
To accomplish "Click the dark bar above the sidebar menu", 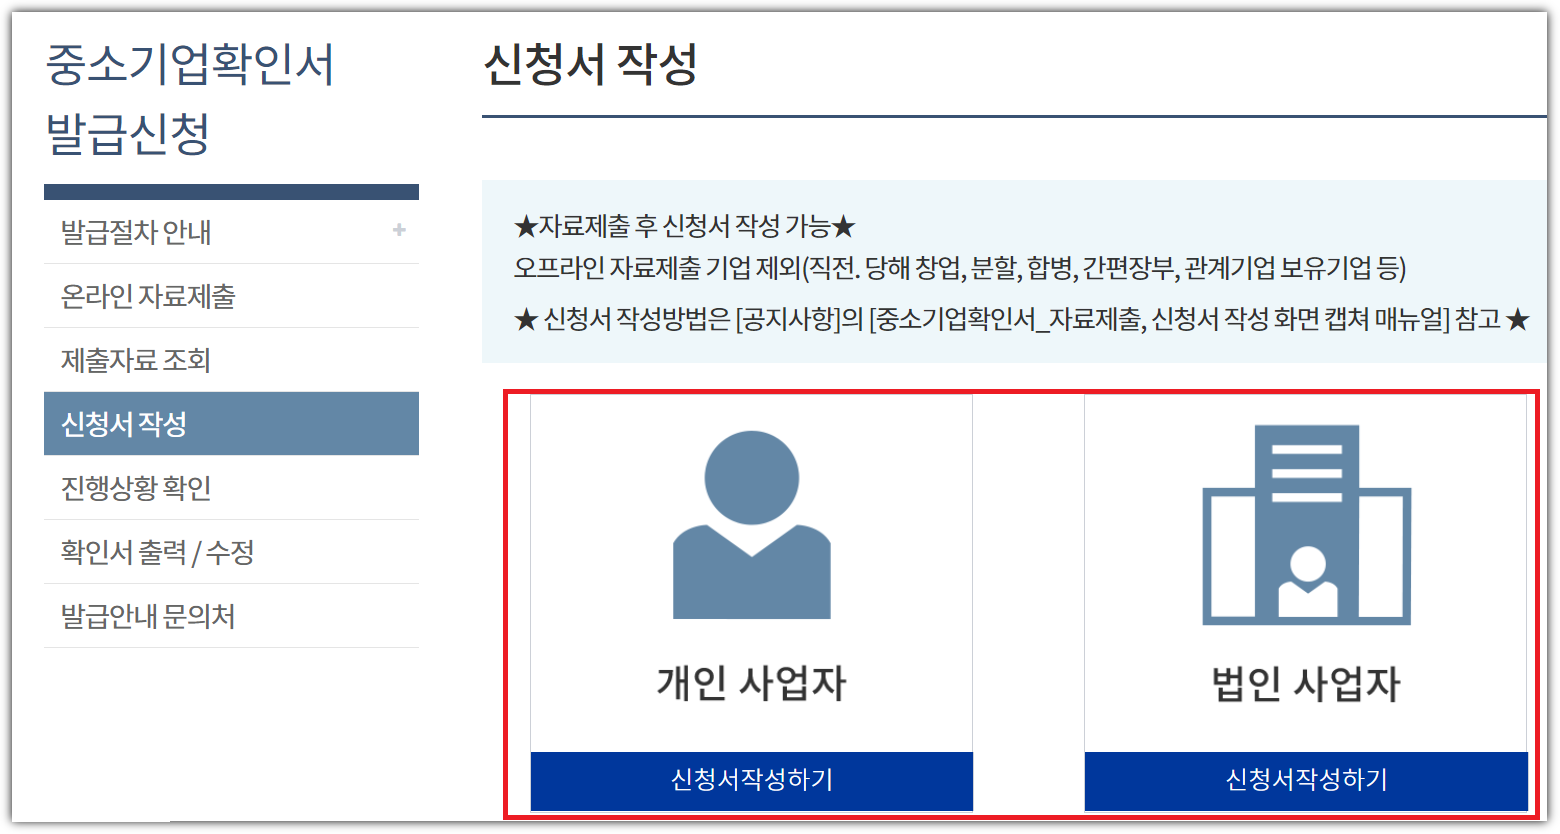I will click(x=232, y=190).
